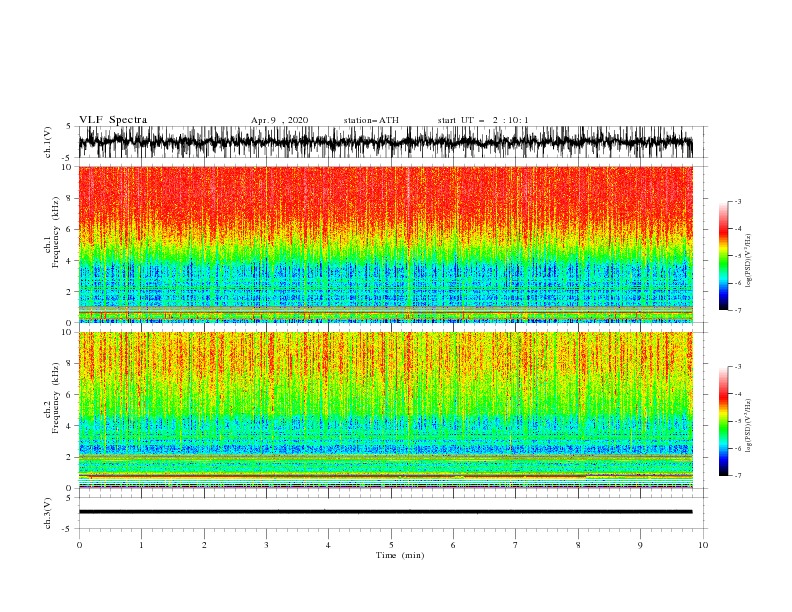Click time-axis tick label "8"
This screenshot has width=792, height=612.
pyautogui.click(x=578, y=545)
